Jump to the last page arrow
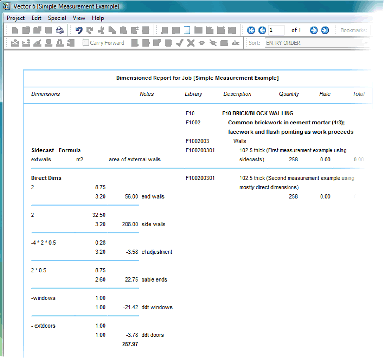 tap(325, 30)
